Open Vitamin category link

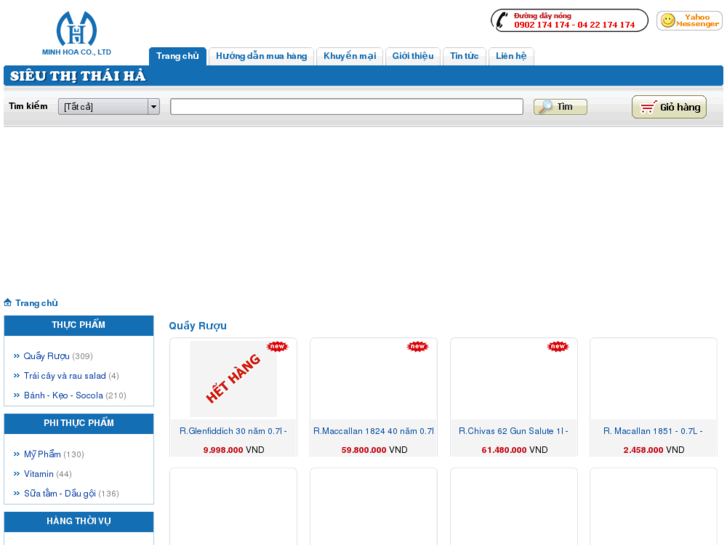(x=38, y=474)
